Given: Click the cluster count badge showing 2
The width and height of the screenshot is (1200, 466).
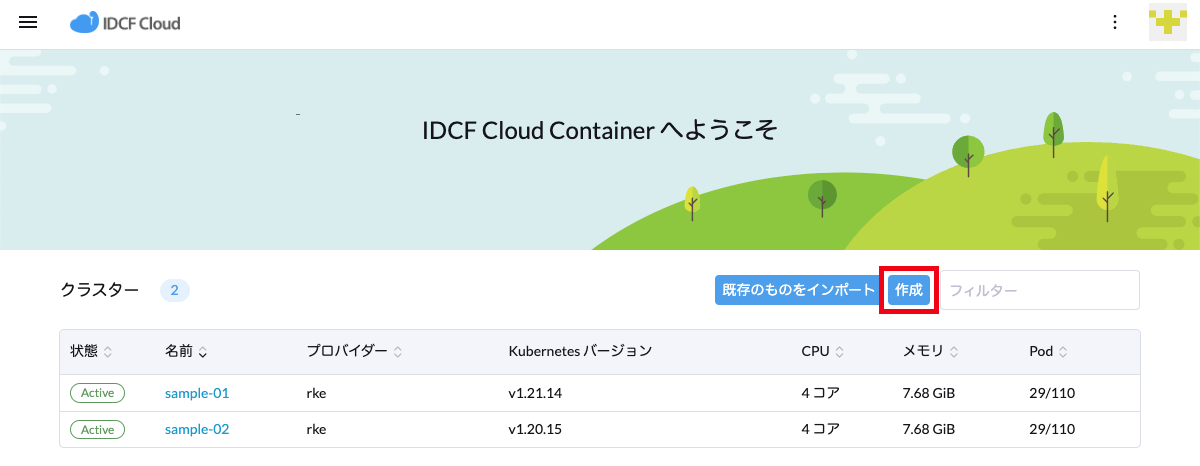Looking at the screenshot, I should click(x=174, y=290).
